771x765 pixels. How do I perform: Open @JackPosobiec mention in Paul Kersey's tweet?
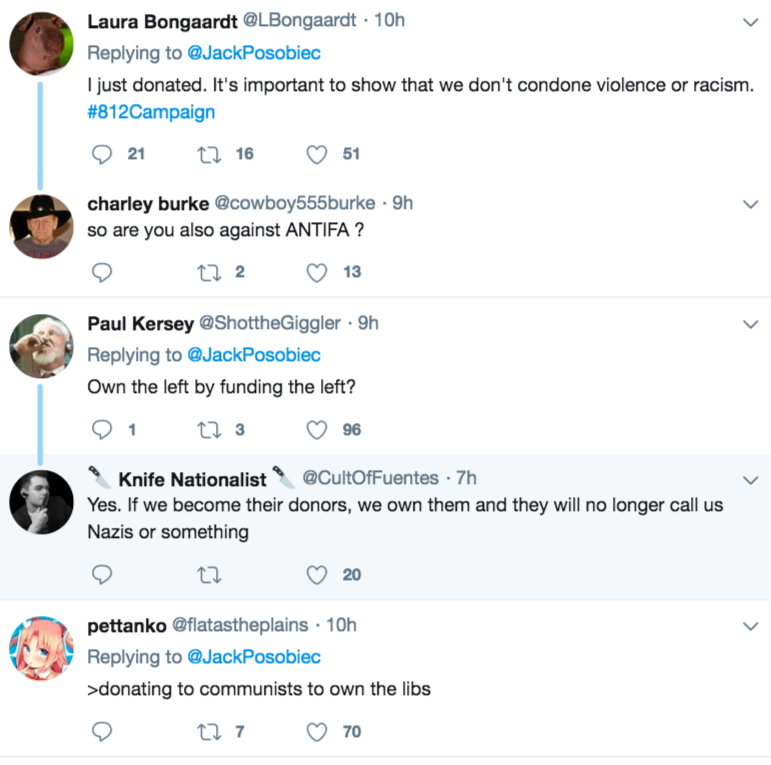[x=254, y=355]
